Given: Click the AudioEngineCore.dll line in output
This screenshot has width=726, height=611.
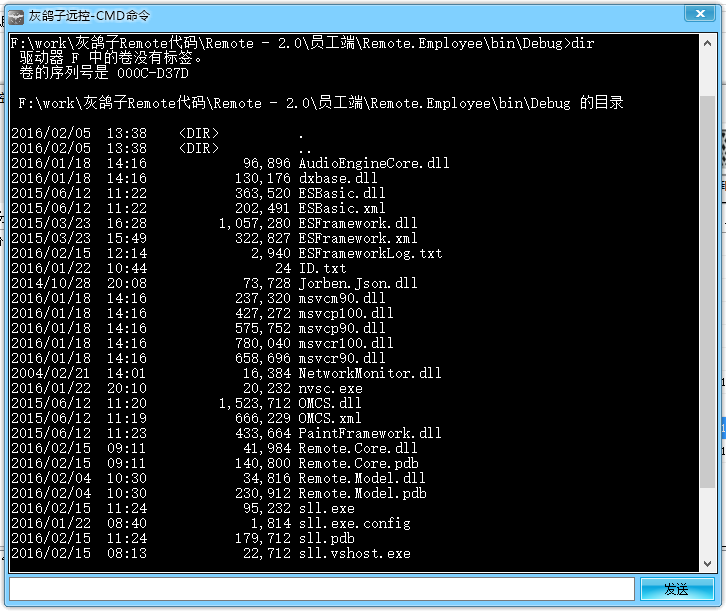Looking at the screenshot, I should pos(373,163).
